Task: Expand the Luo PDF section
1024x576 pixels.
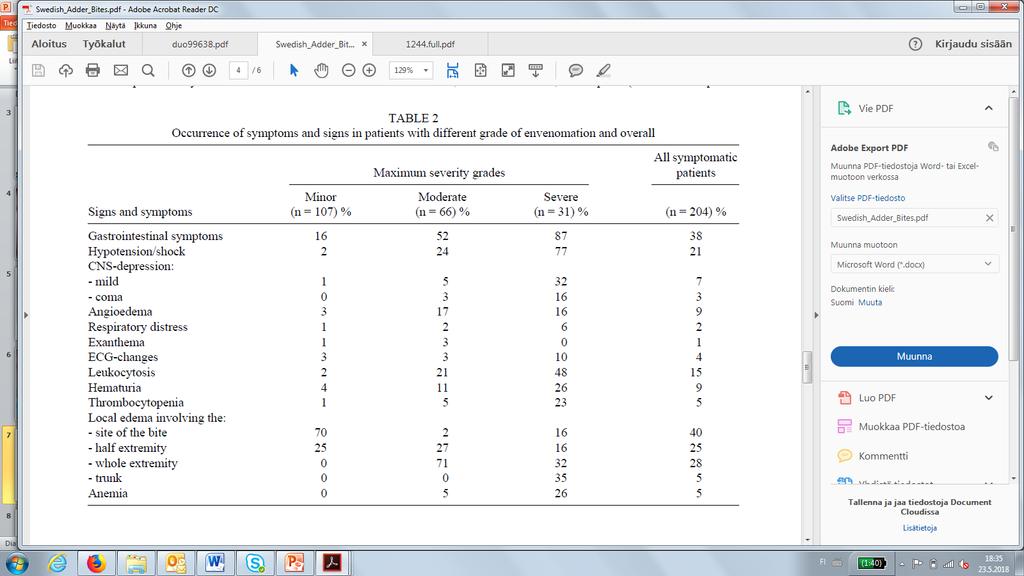Action: (989, 398)
